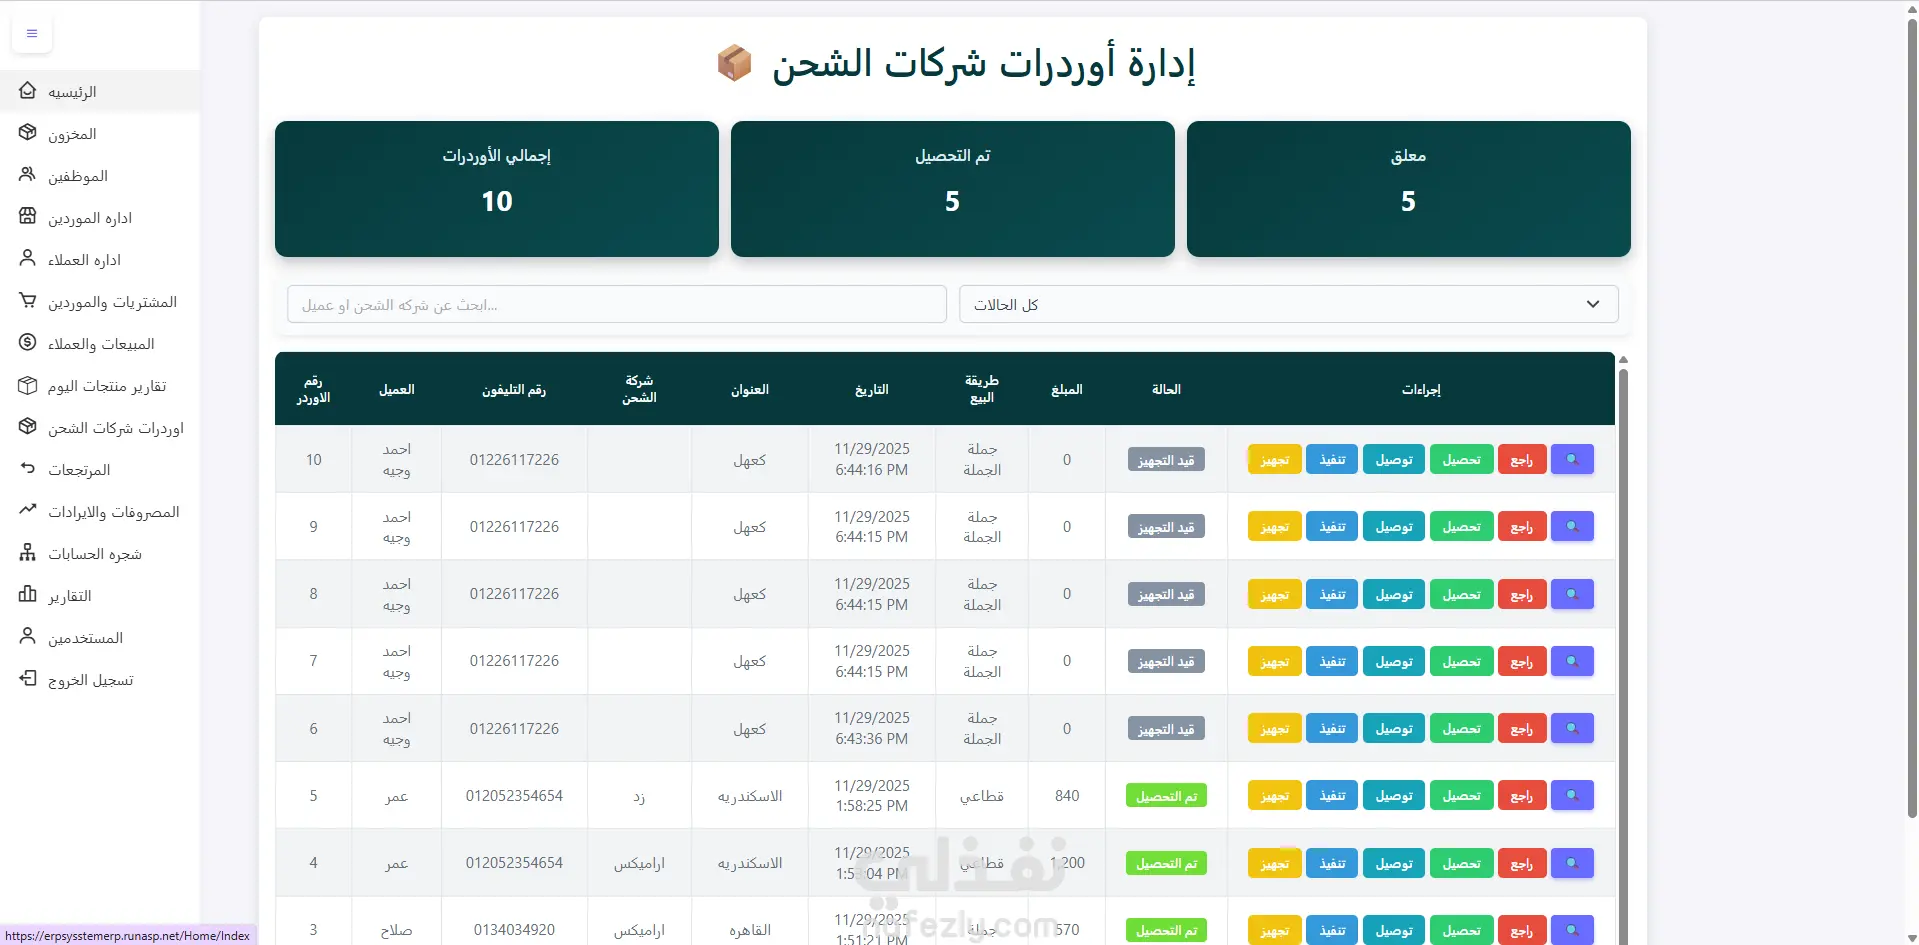
Task: Click red راجع button for order 6
Action: (x=1522, y=729)
